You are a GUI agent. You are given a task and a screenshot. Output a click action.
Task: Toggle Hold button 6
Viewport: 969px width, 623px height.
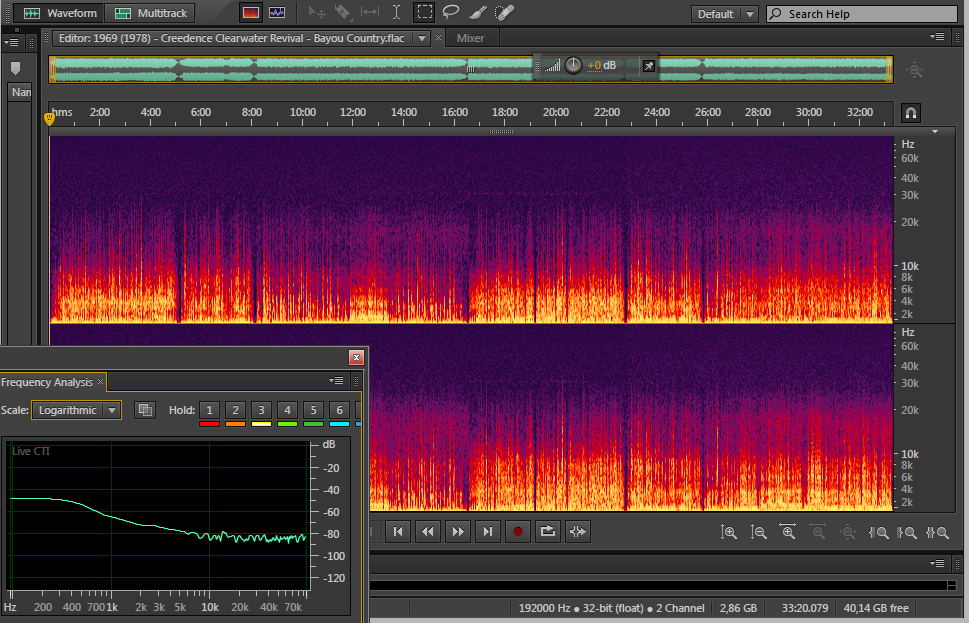(339, 410)
